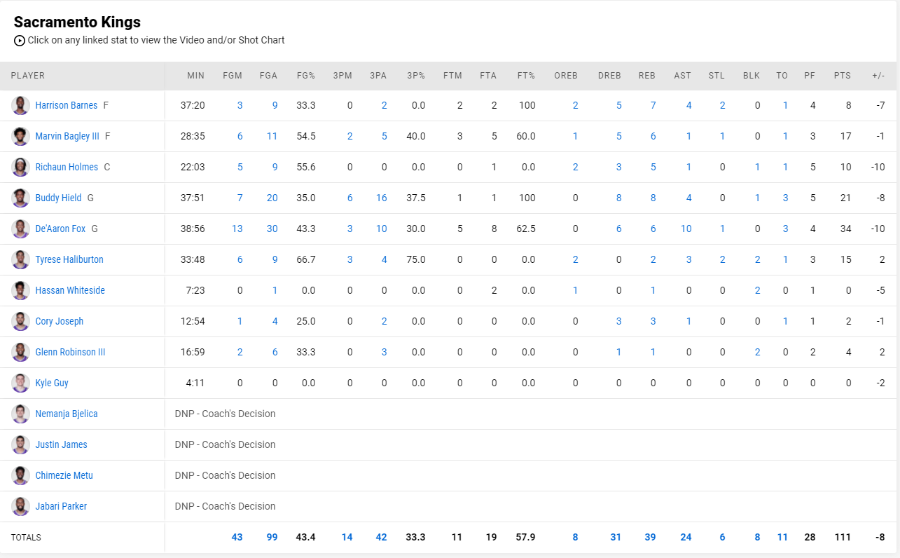900x558 pixels.
Task: Open Chimezie Metu player link
Action: tap(64, 475)
